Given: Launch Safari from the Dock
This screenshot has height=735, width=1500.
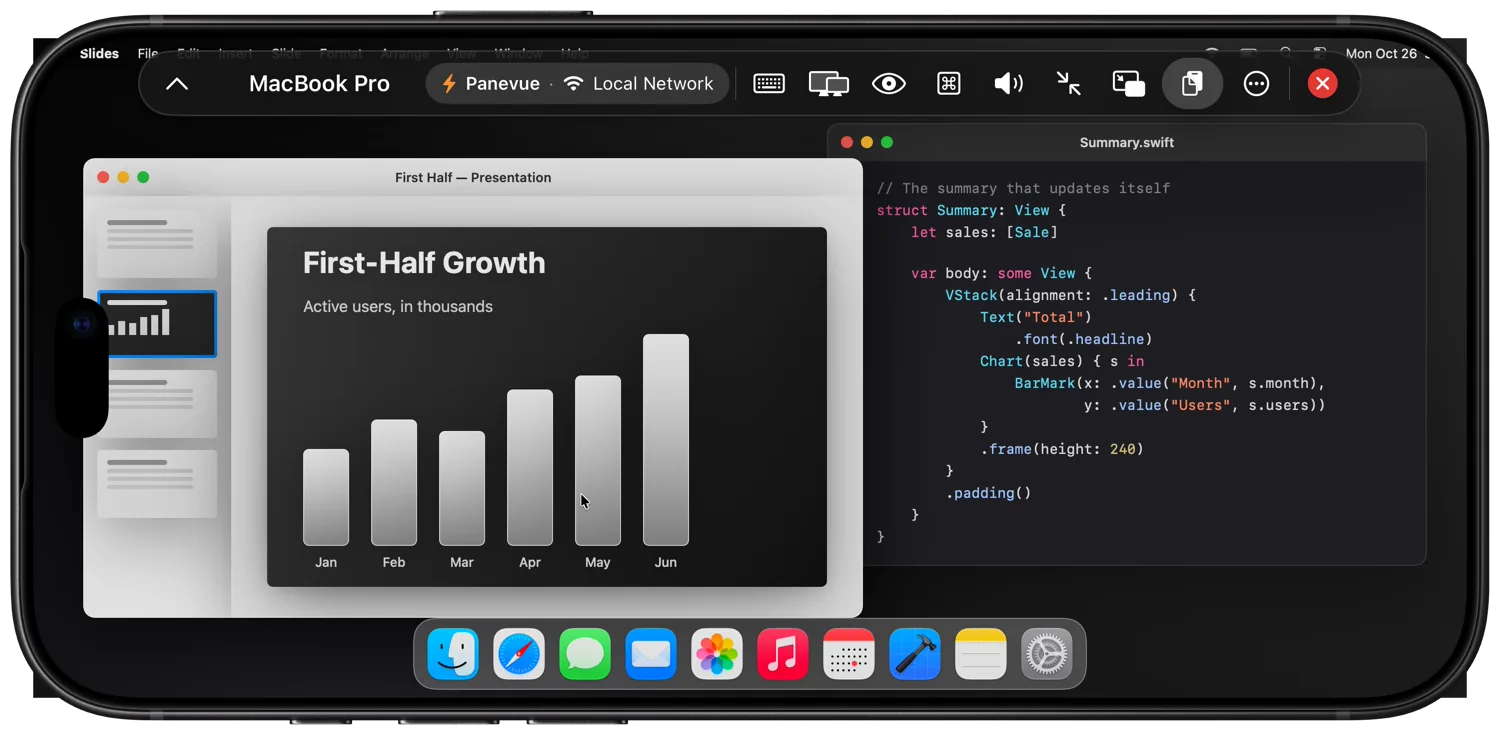Looking at the screenshot, I should pyautogui.click(x=519, y=655).
